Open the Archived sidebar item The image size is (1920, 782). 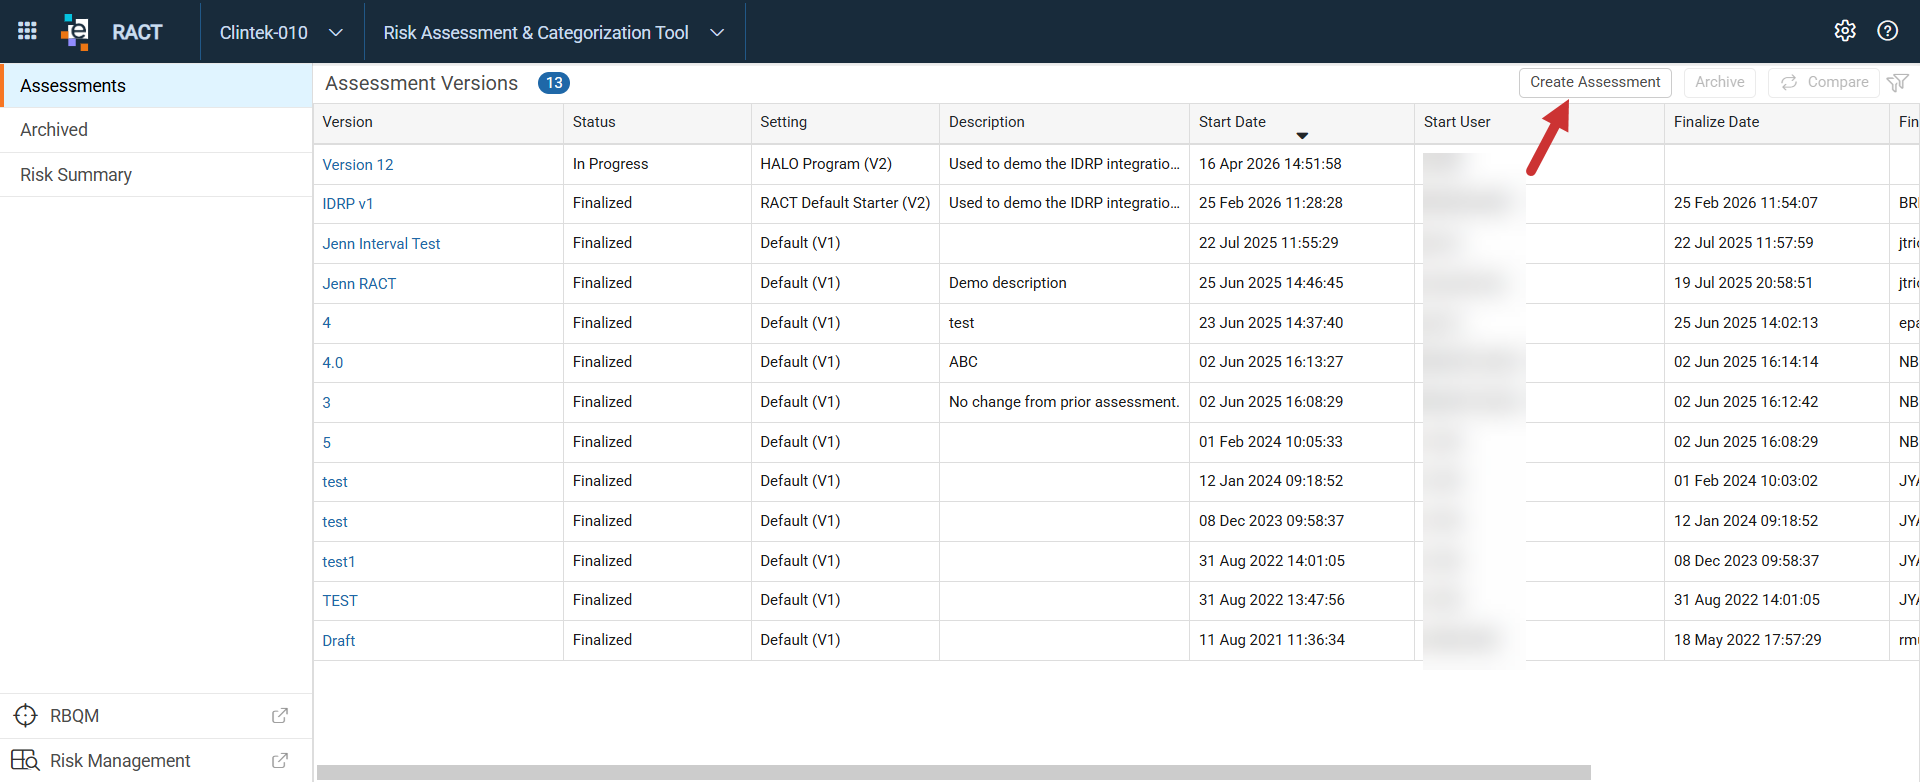pos(156,130)
